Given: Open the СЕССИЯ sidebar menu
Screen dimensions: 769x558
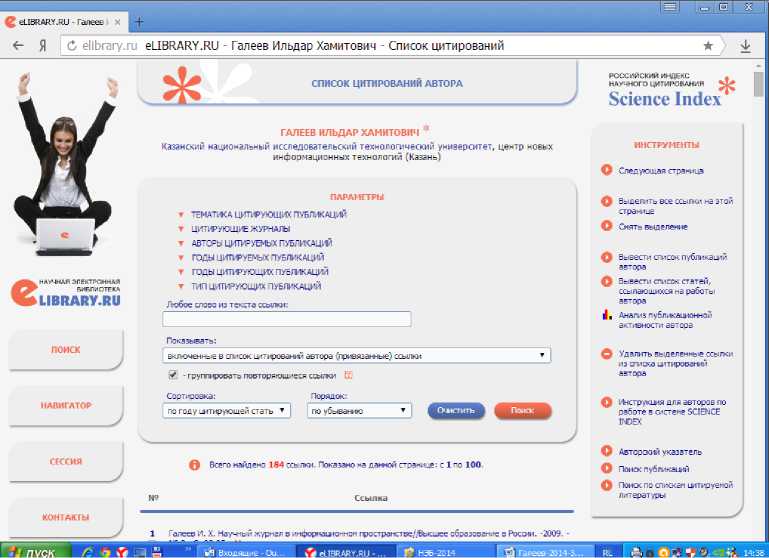Looking at the screenshot, I should coord(66,461).
